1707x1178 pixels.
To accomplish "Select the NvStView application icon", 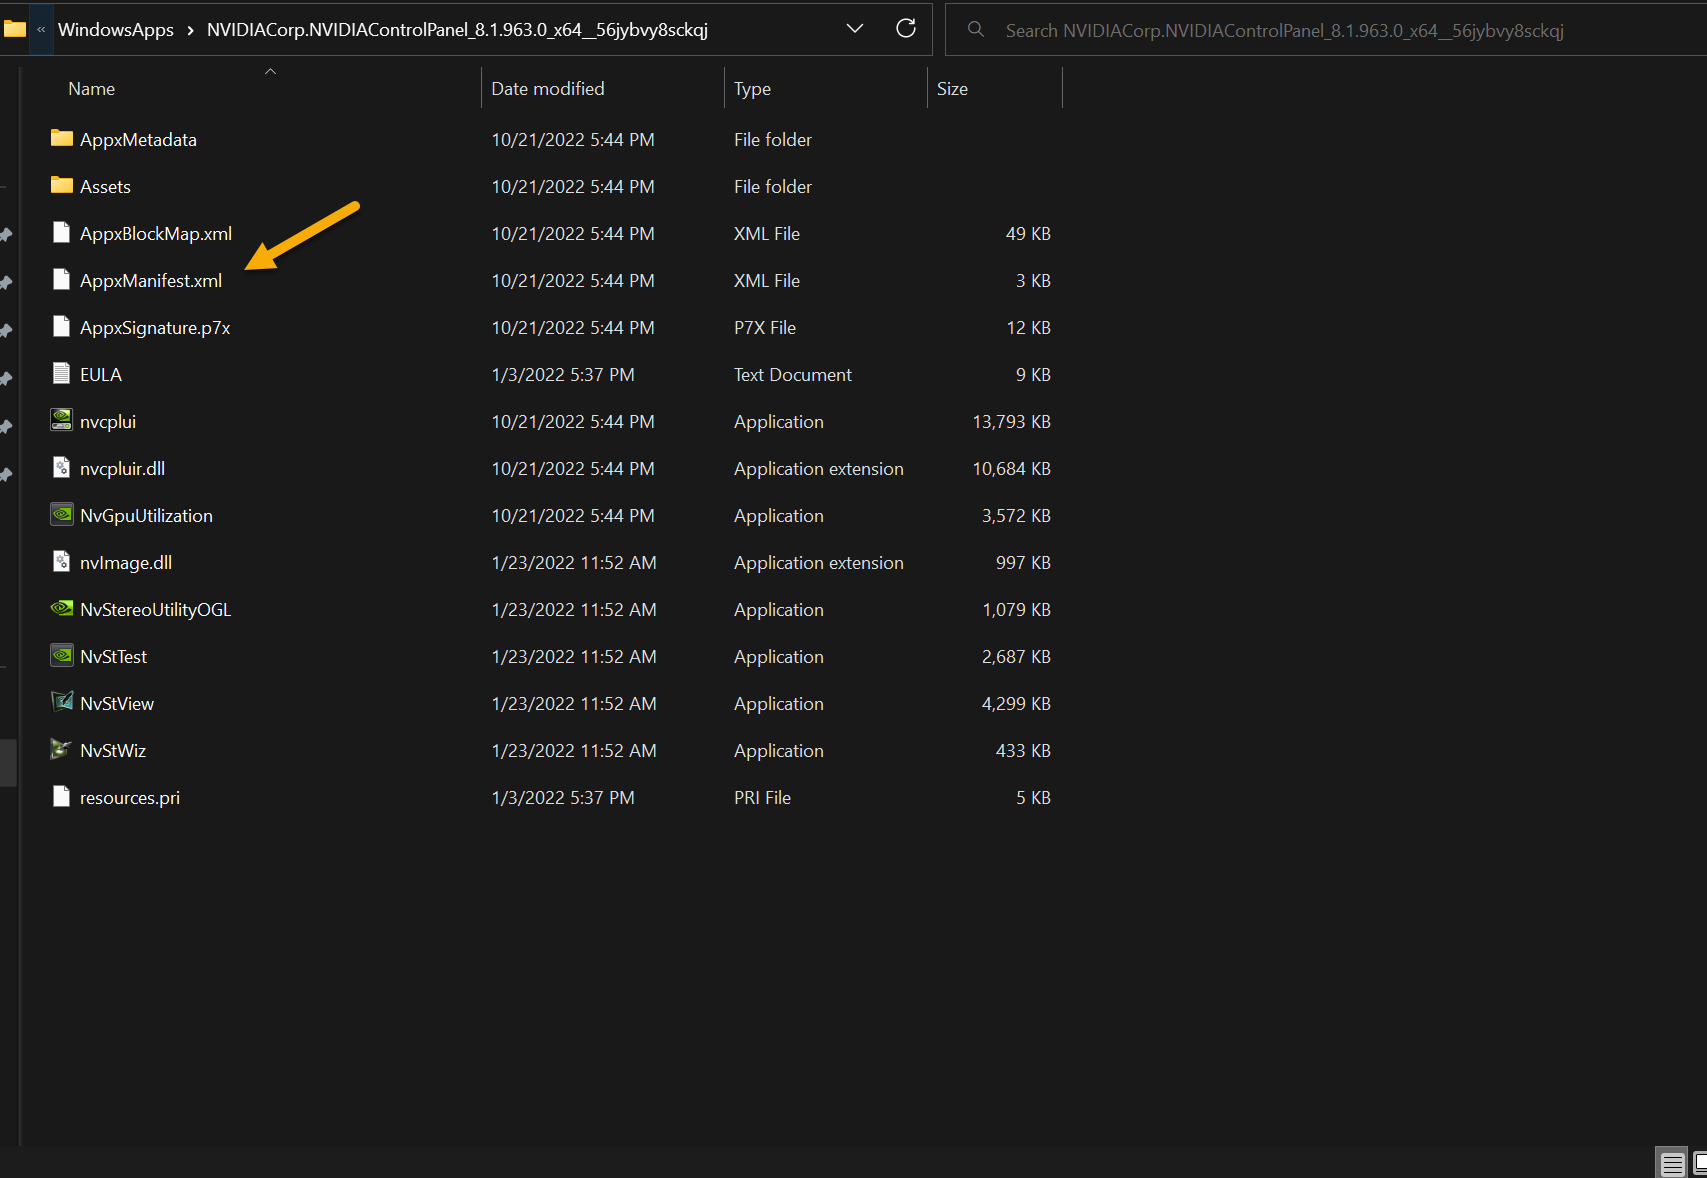I will point(62,703).
